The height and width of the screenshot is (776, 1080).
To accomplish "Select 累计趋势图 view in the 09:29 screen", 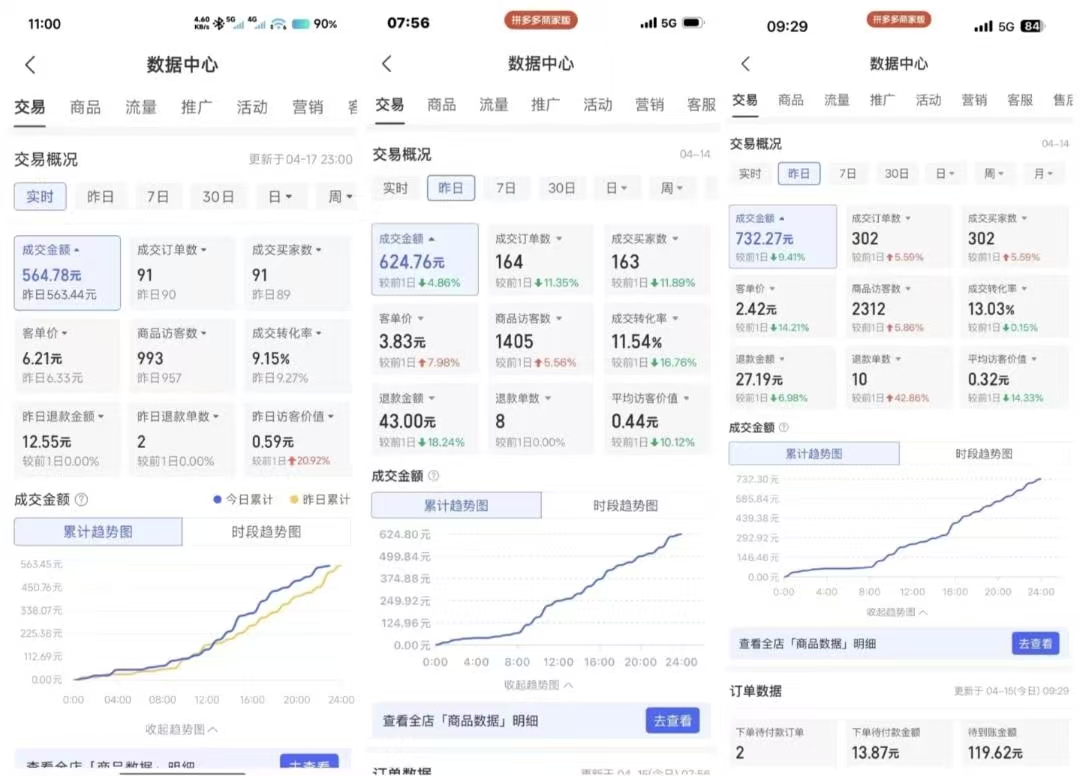I will pos(814,454).
